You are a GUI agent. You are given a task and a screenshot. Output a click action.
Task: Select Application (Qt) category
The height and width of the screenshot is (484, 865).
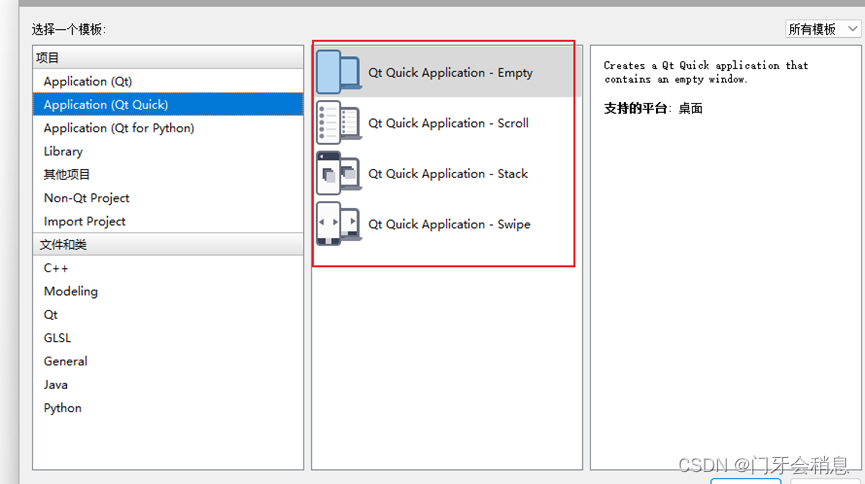point(168,81)
